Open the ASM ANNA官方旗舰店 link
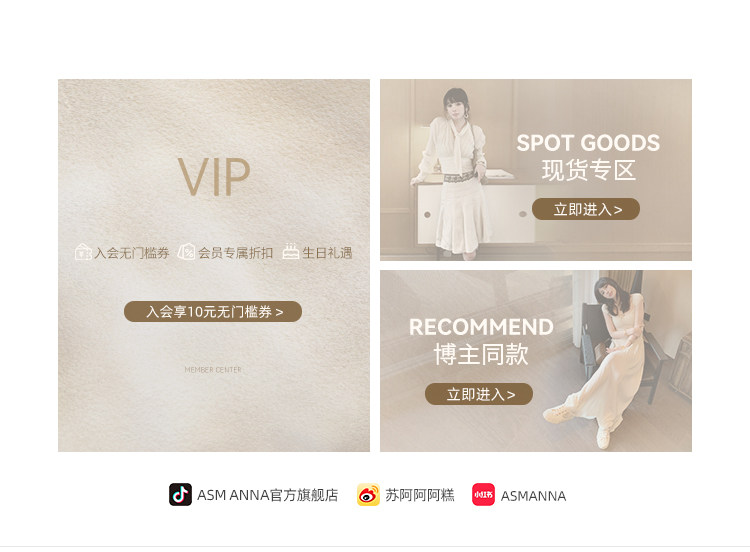The width and height of the screenshot is (750, 552). (268, 495)
